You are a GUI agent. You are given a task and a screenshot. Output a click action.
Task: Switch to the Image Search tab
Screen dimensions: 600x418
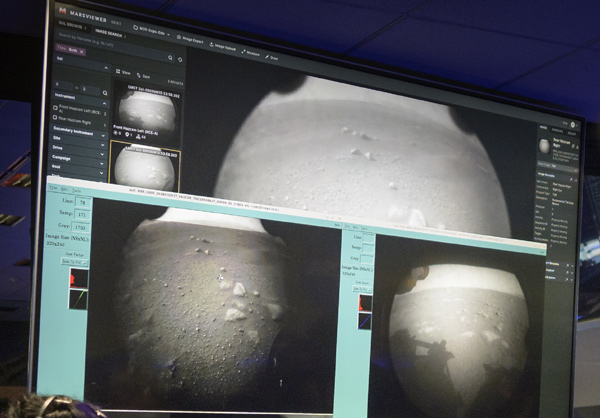point(107,32)
